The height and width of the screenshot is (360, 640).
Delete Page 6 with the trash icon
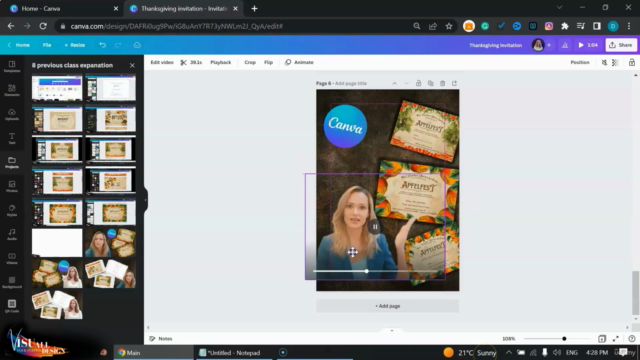coord(442,83)
